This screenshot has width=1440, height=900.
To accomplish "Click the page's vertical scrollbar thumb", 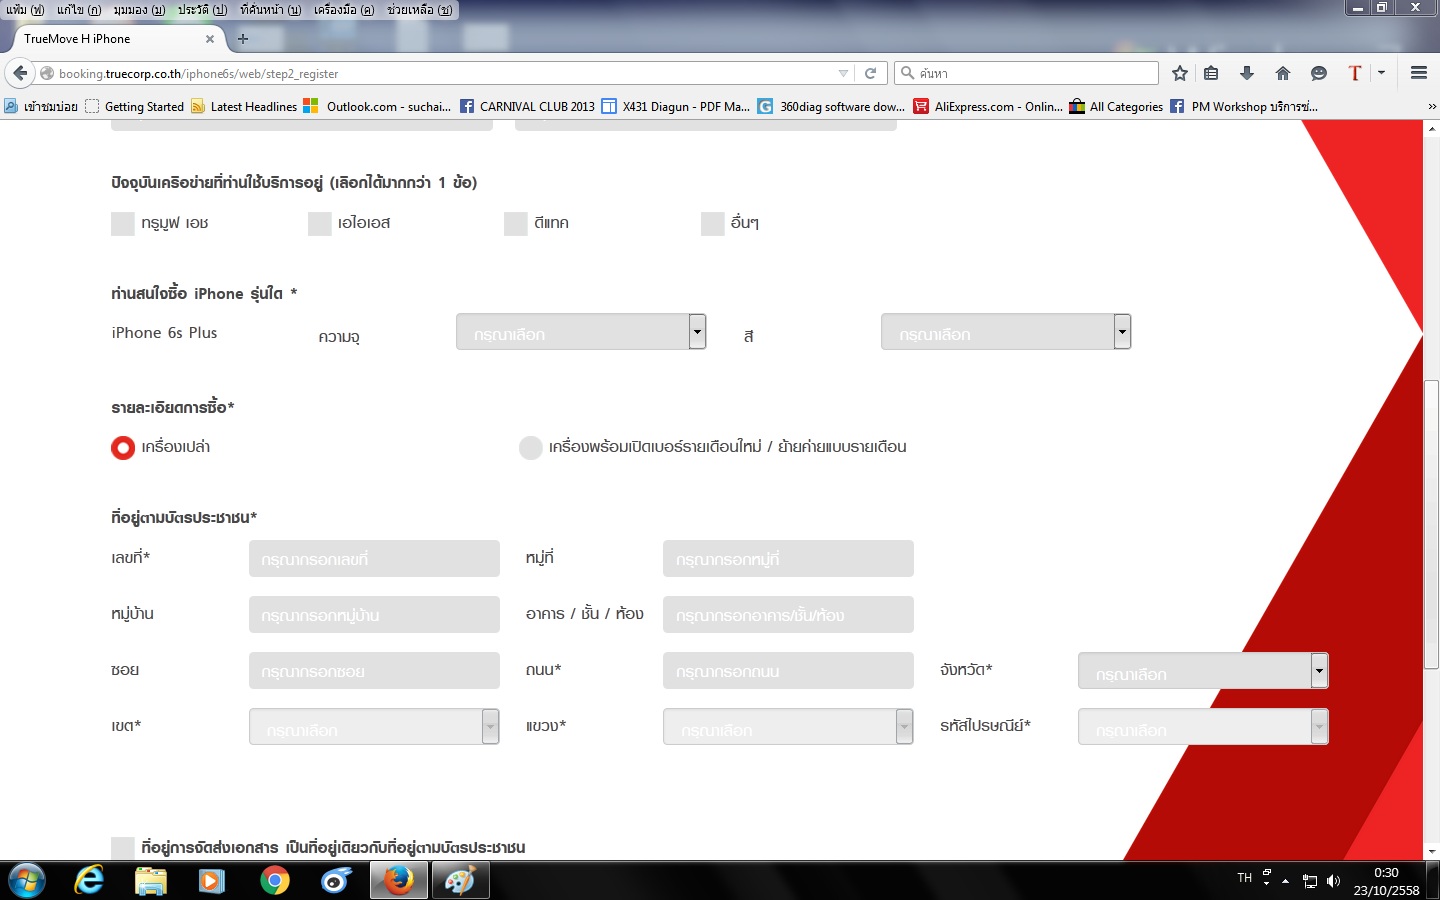I will pyautogui.click(x=1432, y=525).
